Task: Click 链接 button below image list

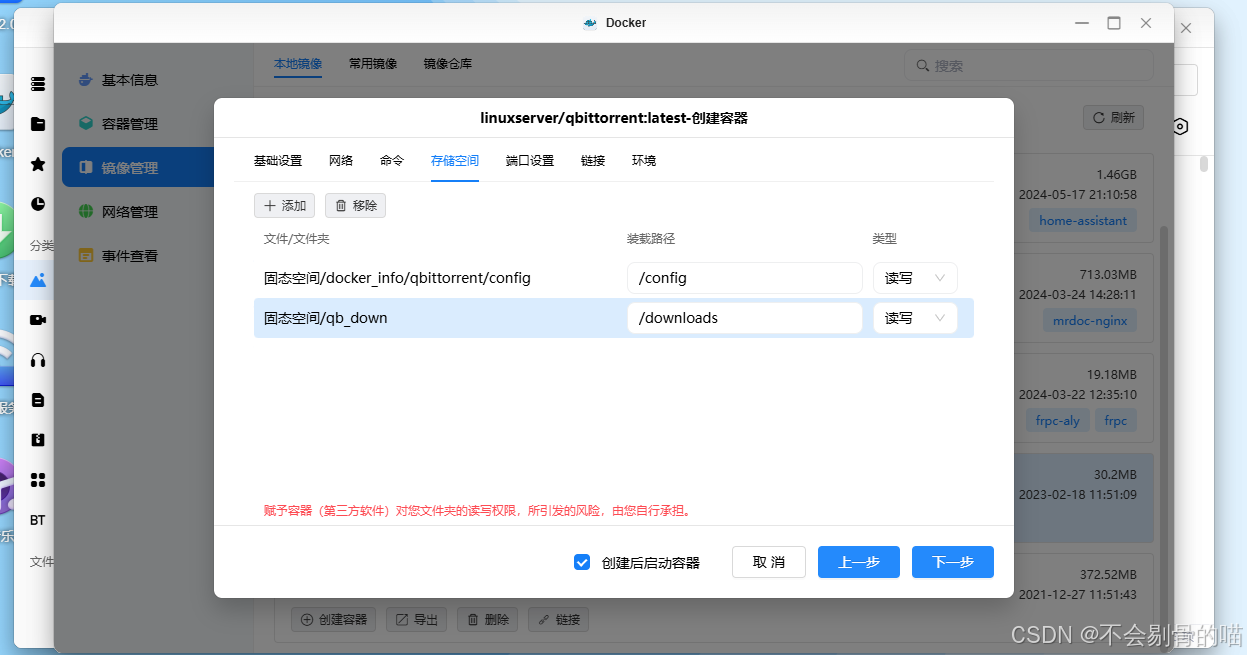Action: (559, 620)
